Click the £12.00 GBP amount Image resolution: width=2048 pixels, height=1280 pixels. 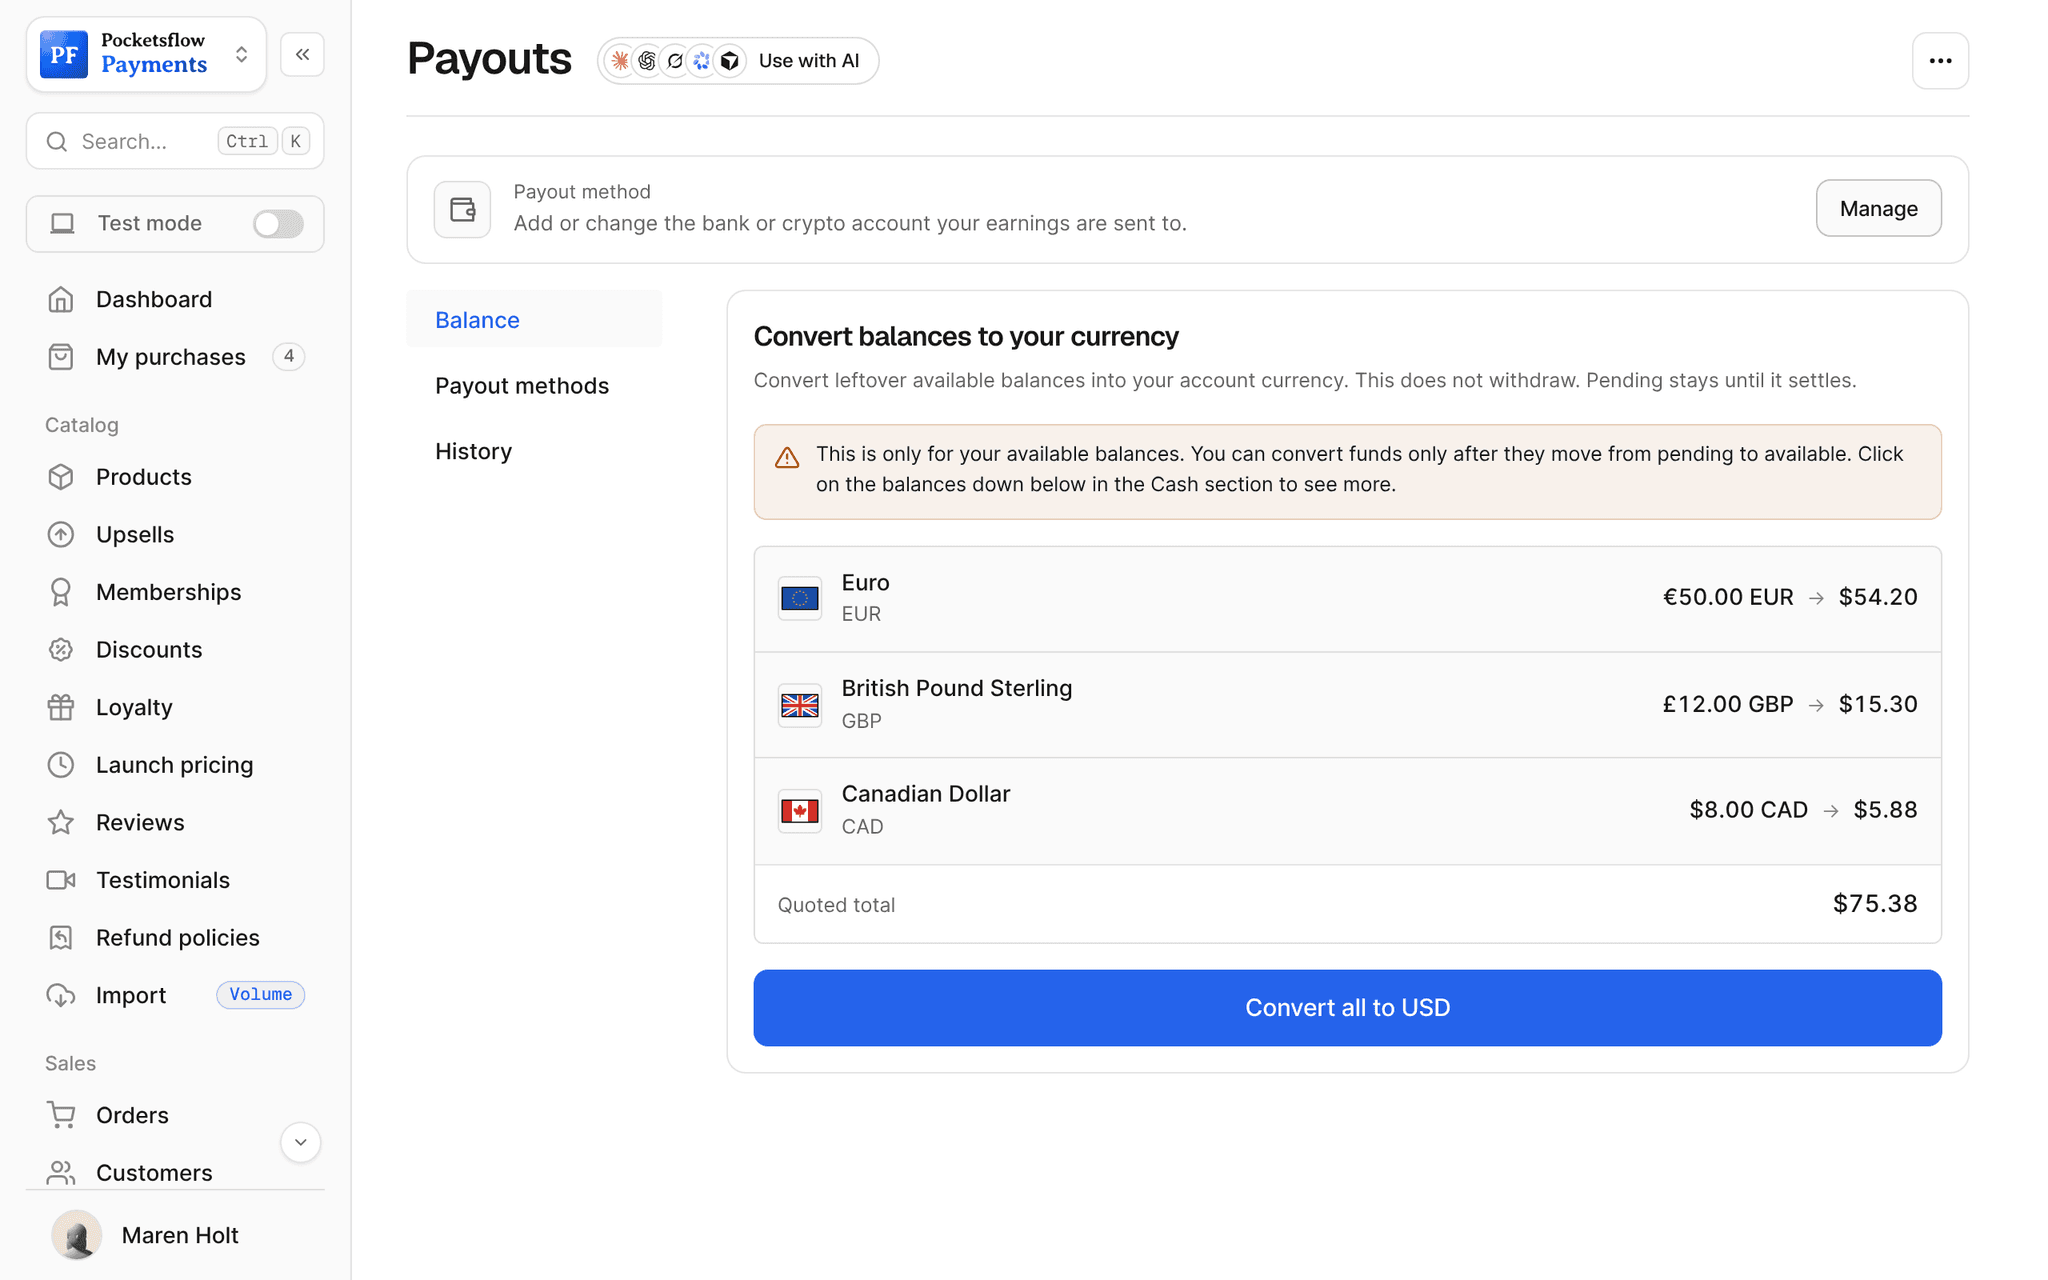(1728, 704)
